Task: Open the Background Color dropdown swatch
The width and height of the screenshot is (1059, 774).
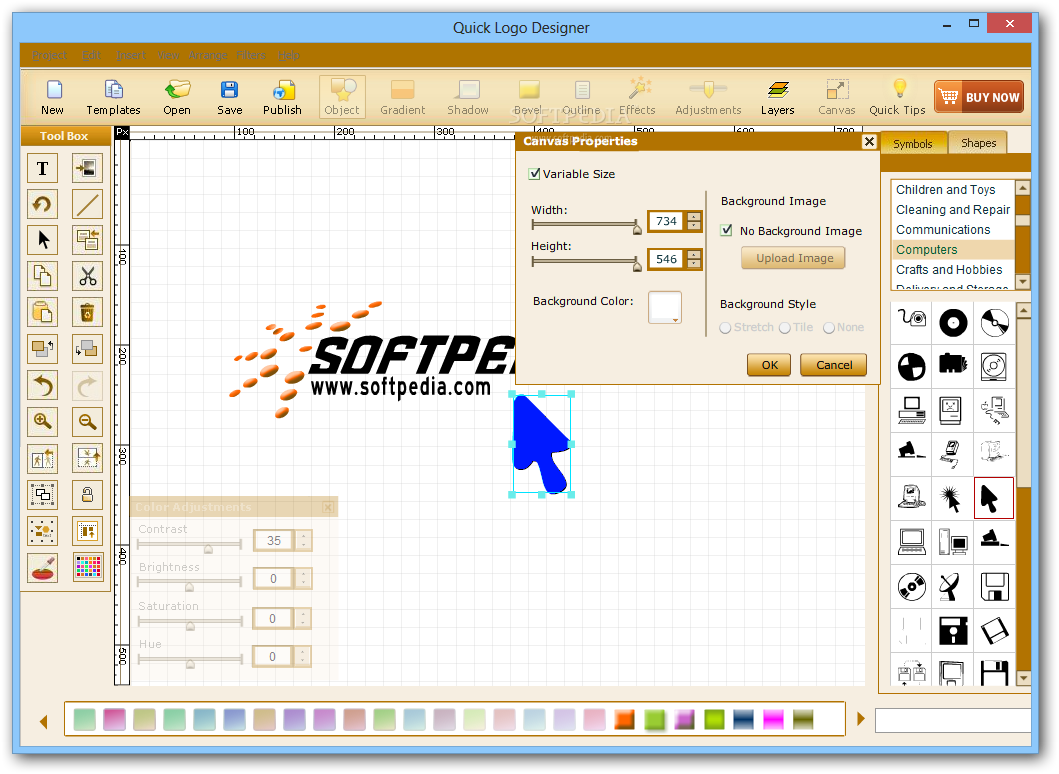Action: click(x=665, y=307)
